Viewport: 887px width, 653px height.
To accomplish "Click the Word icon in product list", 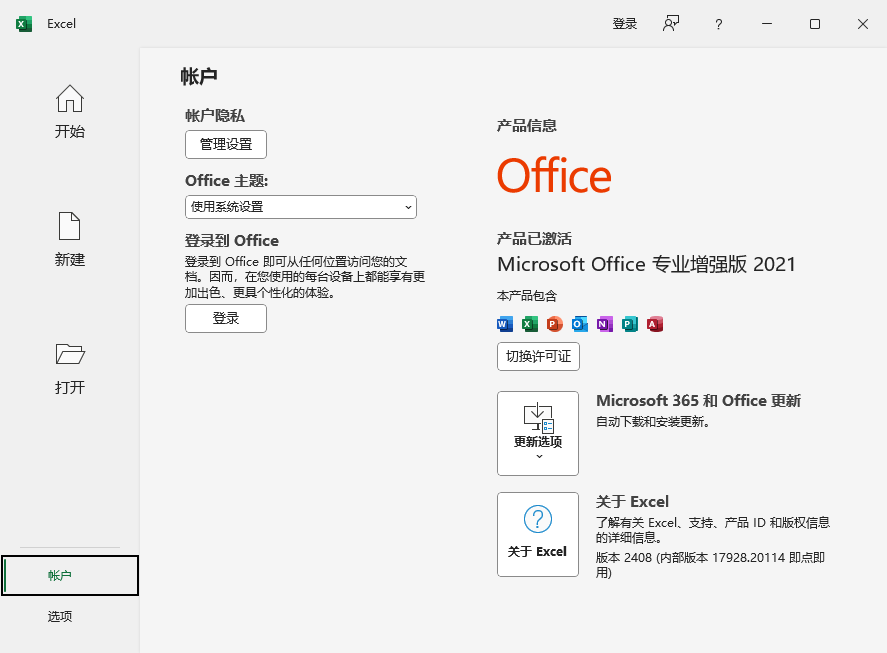I will point(504,324).
